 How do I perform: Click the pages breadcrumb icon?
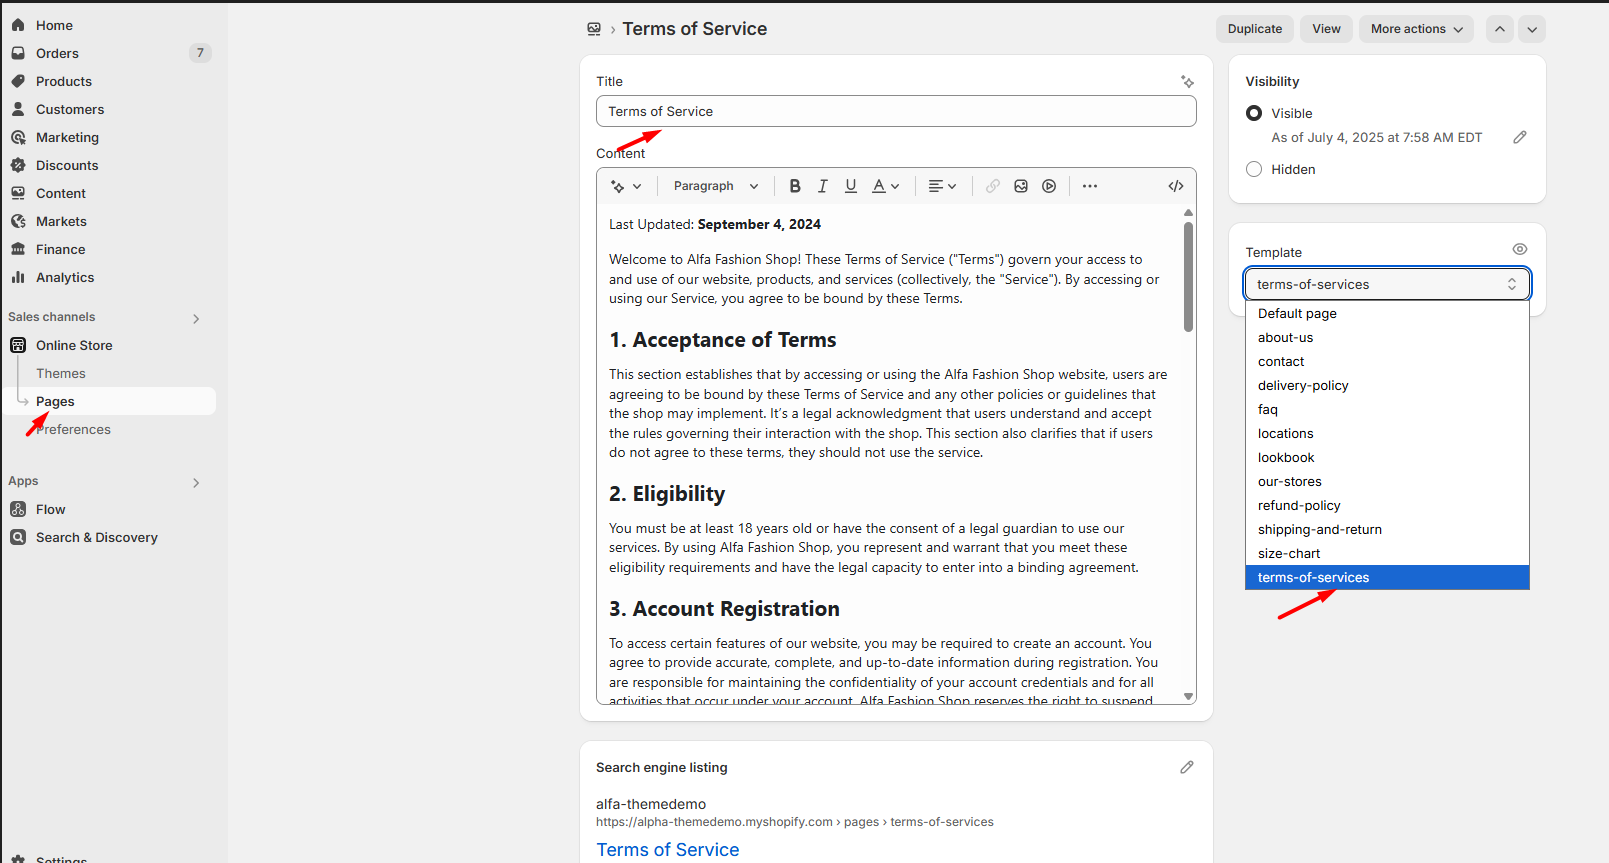coord(594,29)
